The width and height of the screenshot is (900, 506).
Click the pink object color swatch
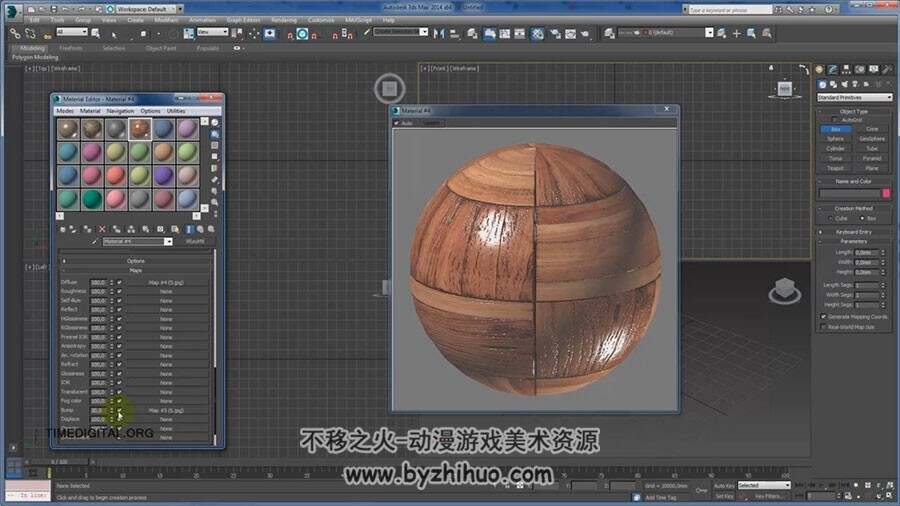click(886, 194)
